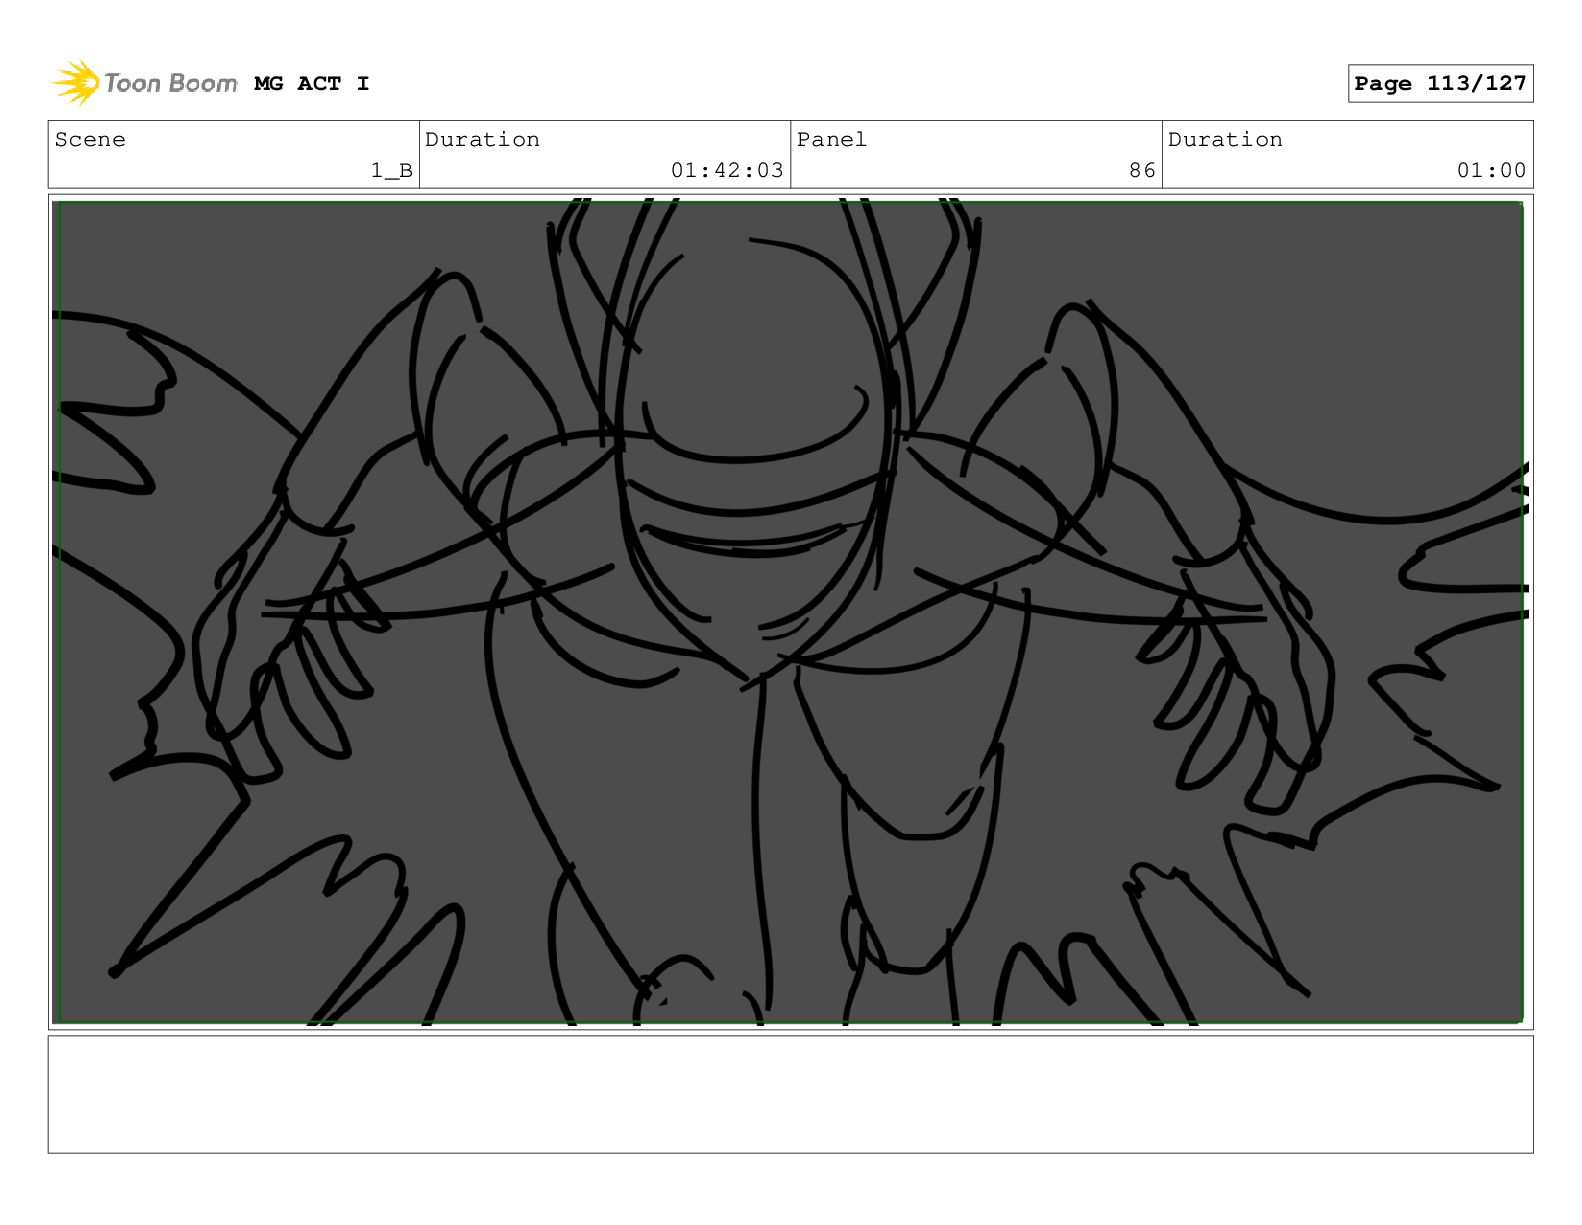The image size is (1582, 1225).
Task: Click the panel duration value '01:00'
Action: click(x=1491, y=171)
